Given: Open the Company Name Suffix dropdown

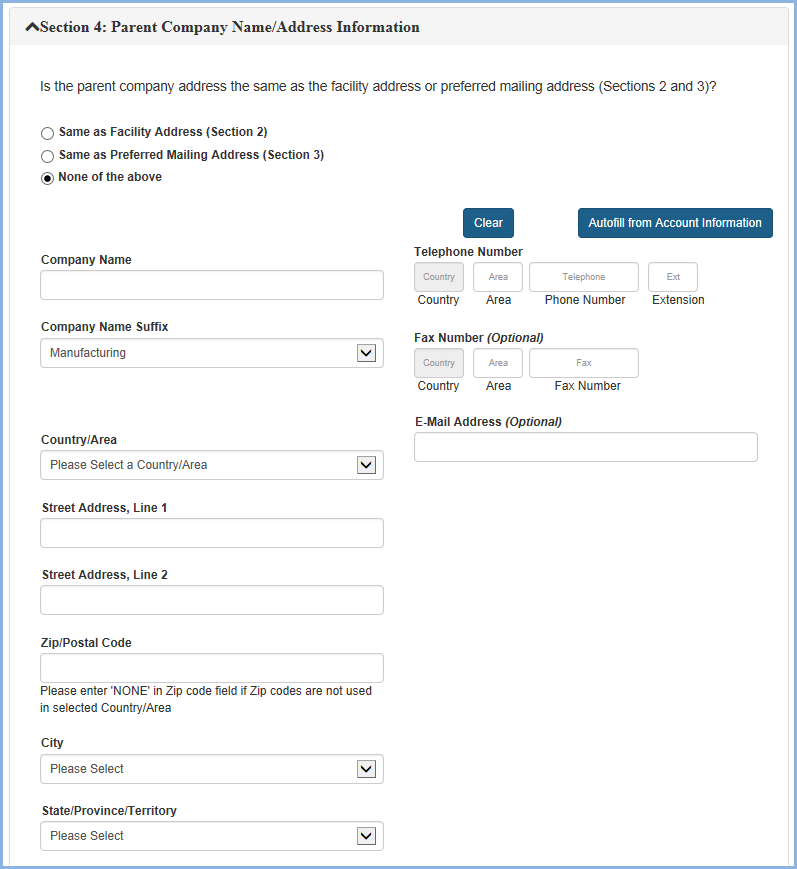Looking at the screenshot, I should [211, 353].
